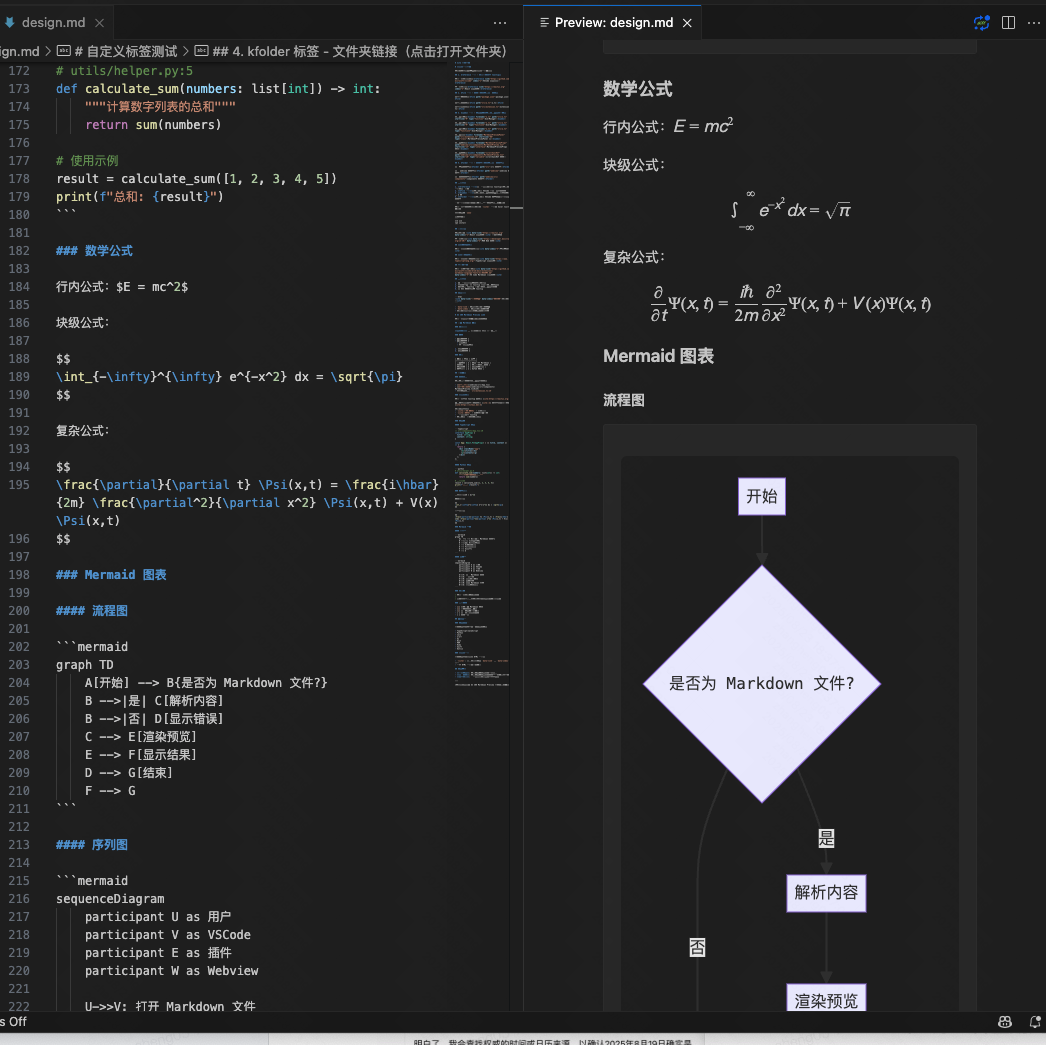Close the Preview: design.md tab
The width and height of the screenshot is (1046, 1045).
pos(687,23)
